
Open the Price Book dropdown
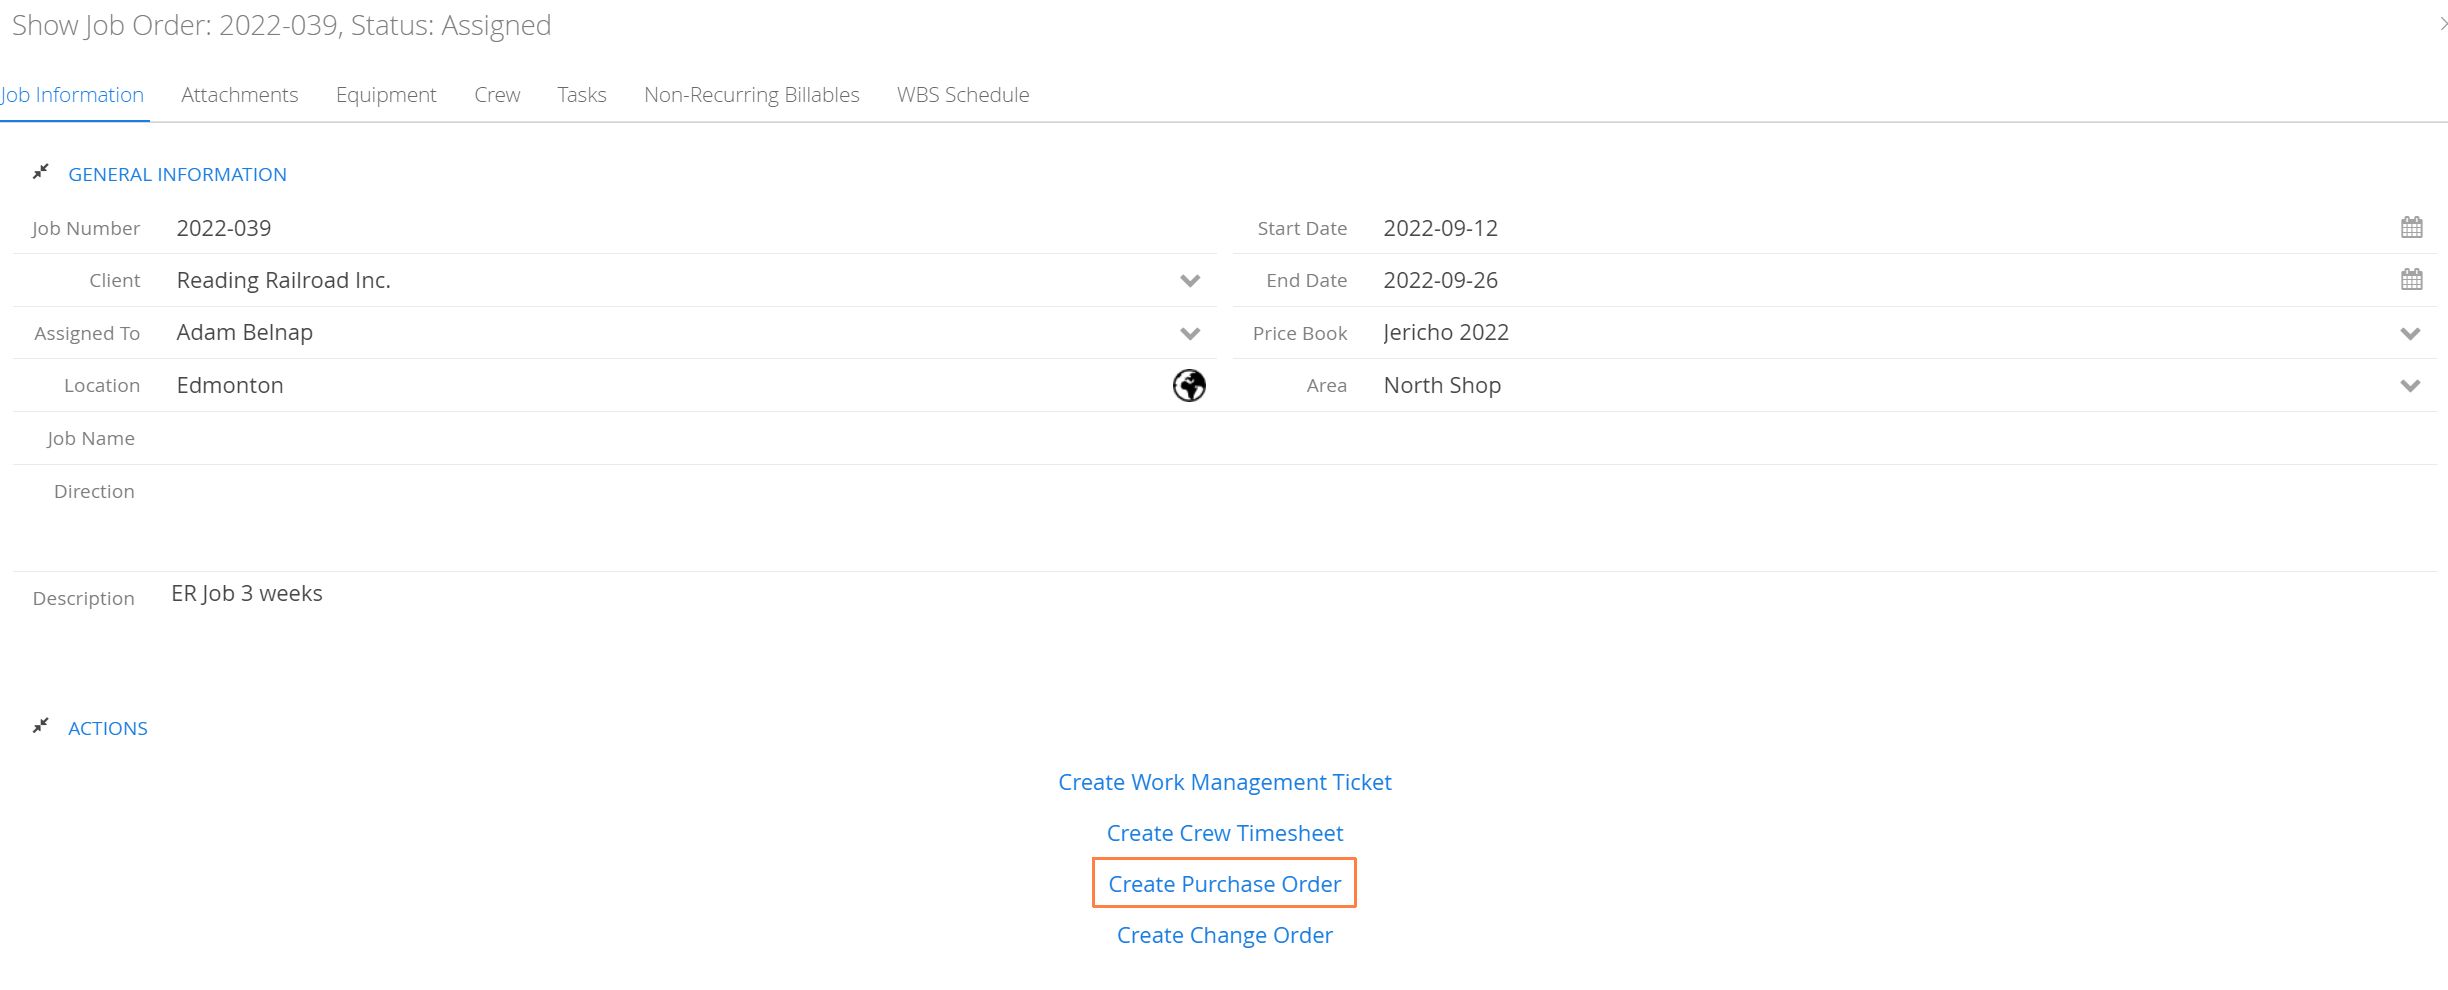2410,334
